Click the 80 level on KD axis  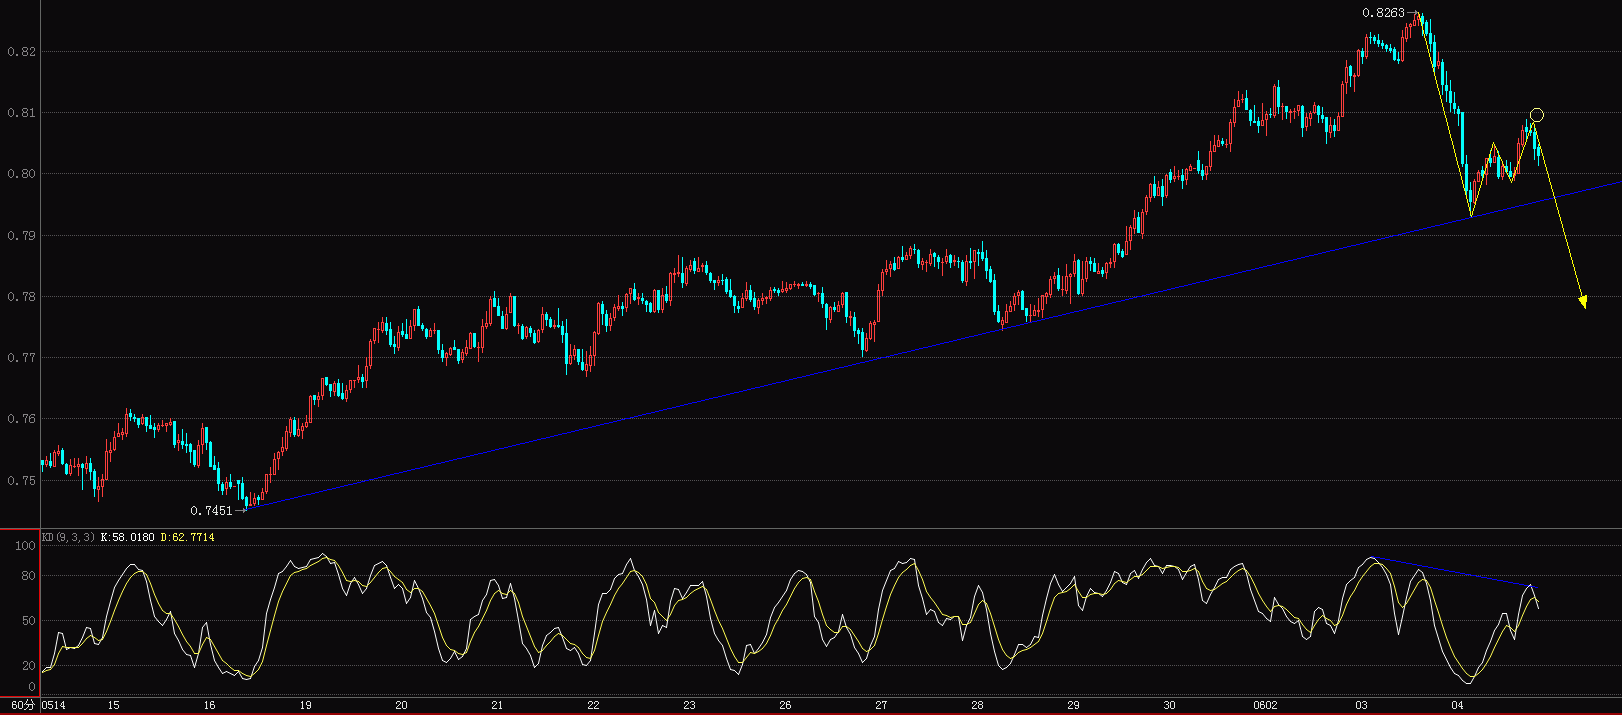pyautogui.click(x=28, y=576)
